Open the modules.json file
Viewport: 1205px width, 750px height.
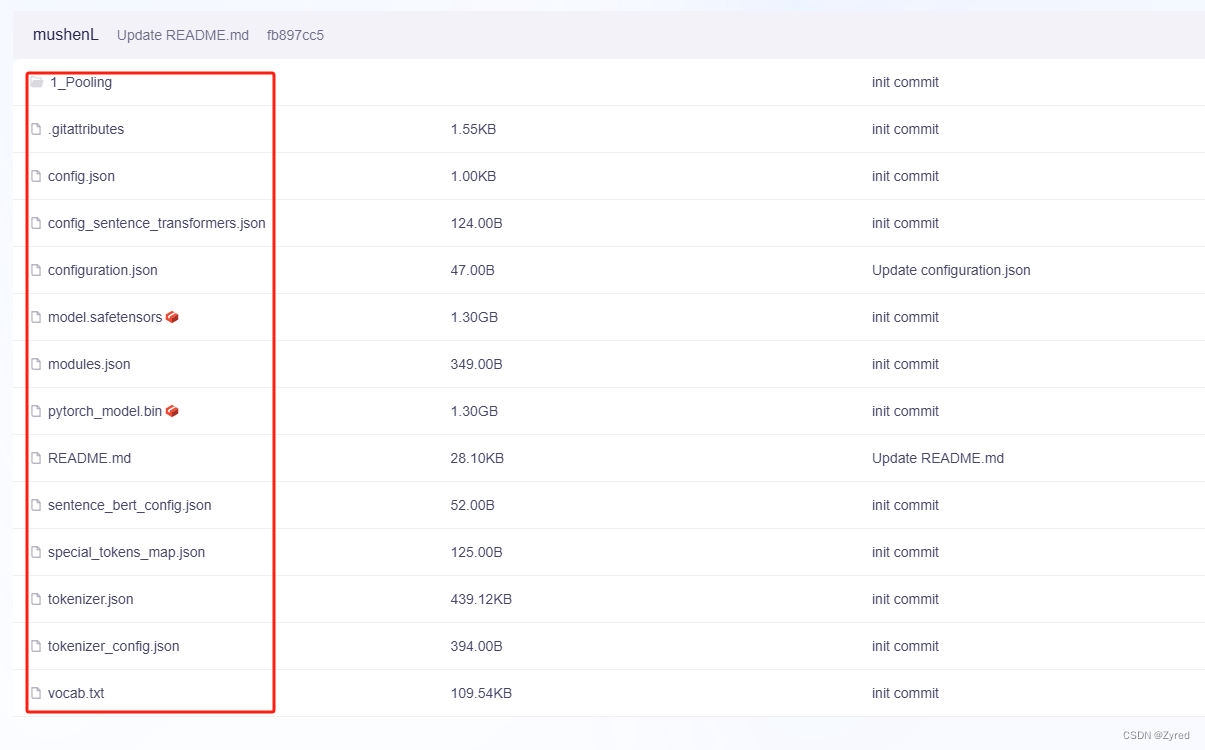click(x=89, y=364)
